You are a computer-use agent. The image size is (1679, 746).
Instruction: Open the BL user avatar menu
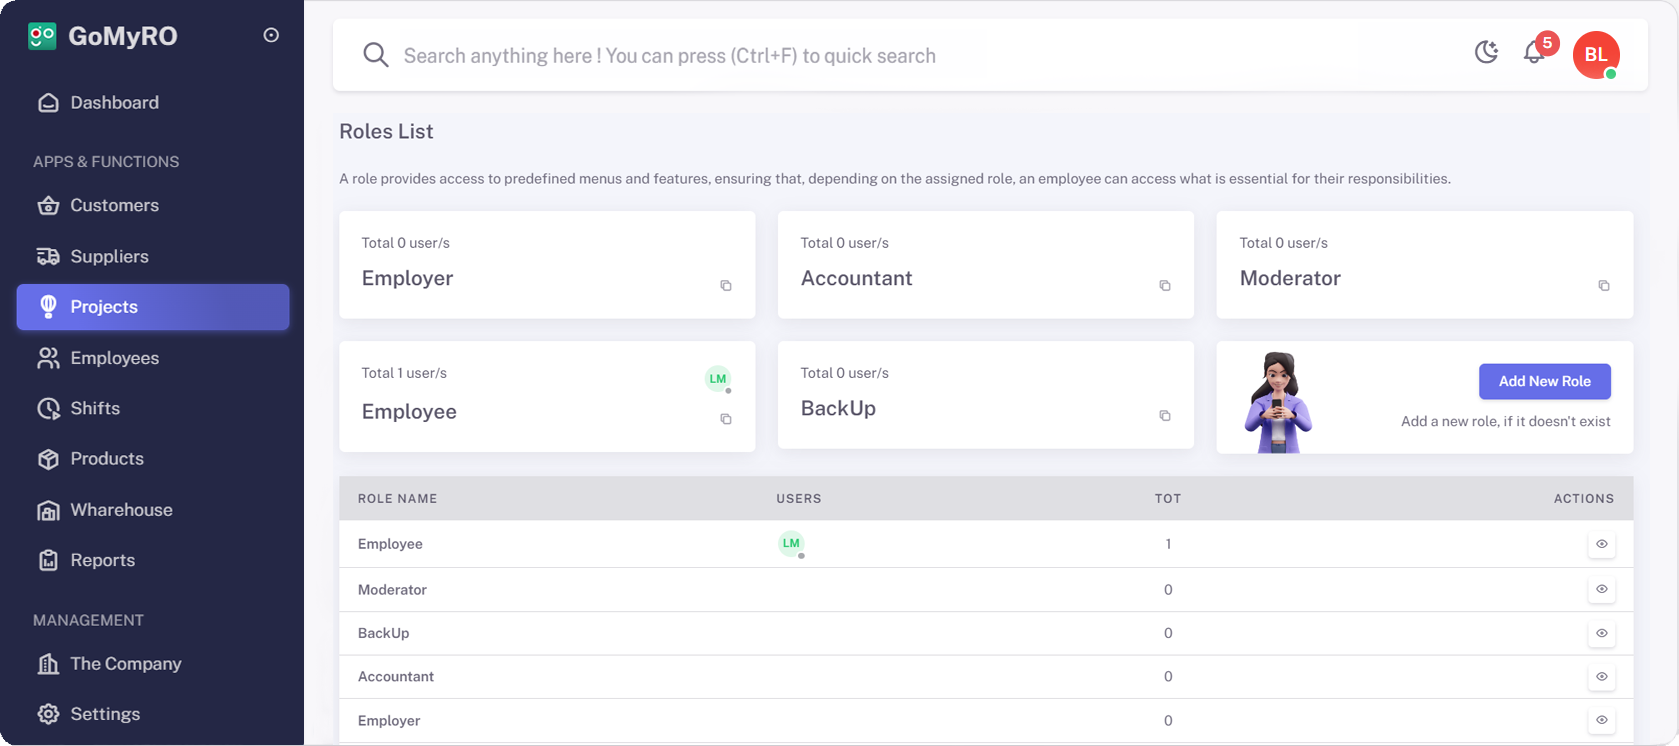[x=1595, y=55]
